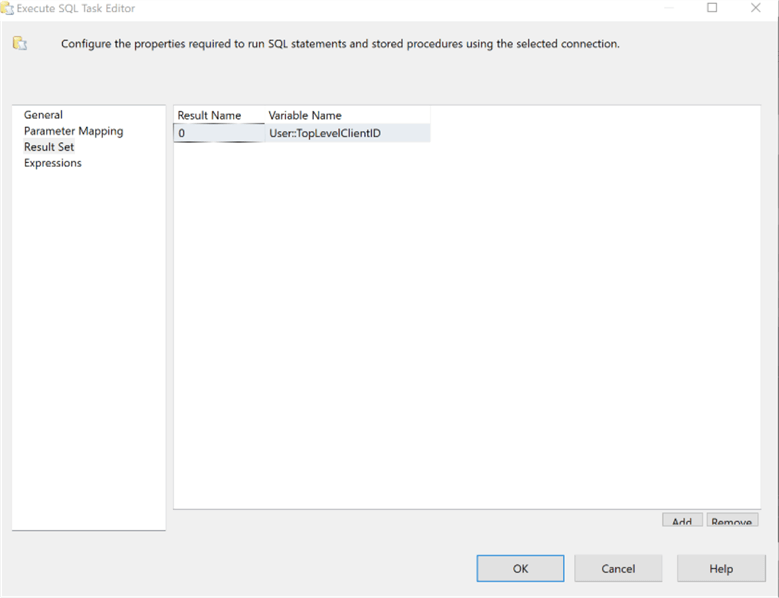Click the empty area of the result grid
This screenshot has height=598, width=779.
tap(465, 320)
